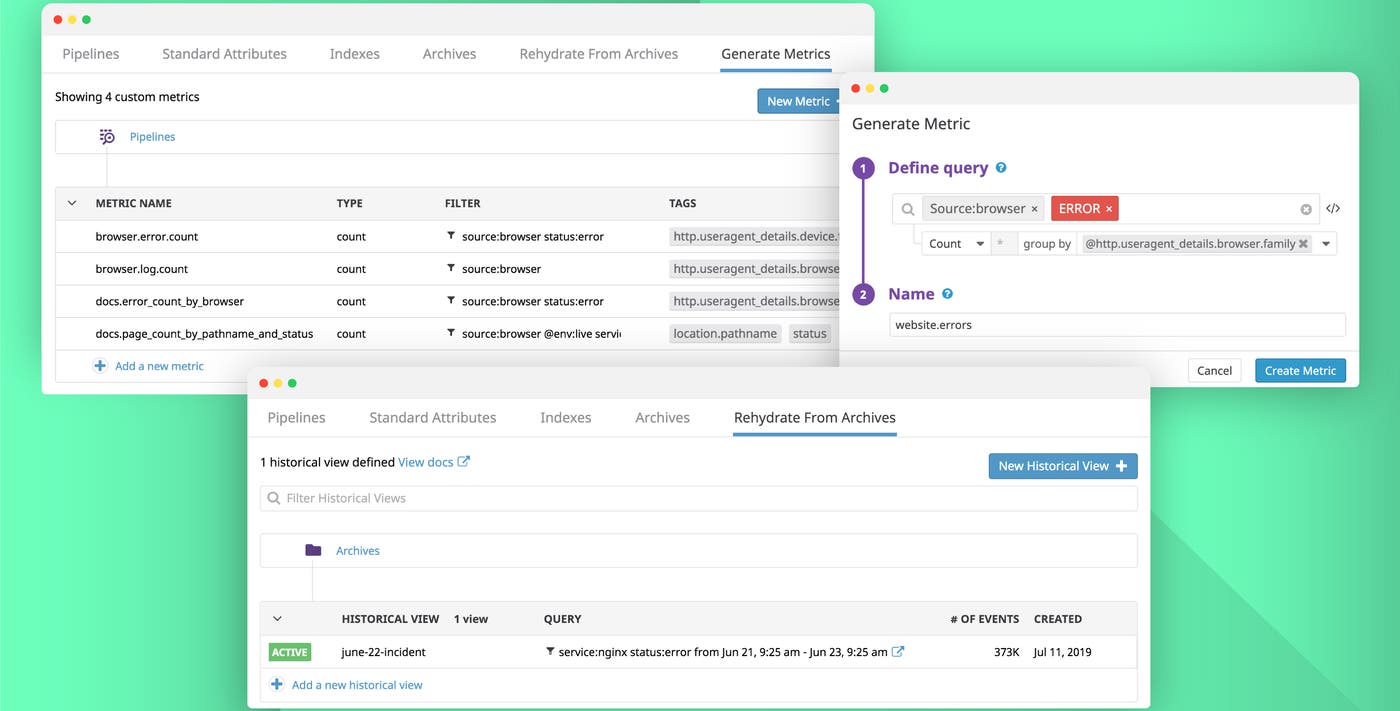This screenshot has width=1400, height=711.
Task: Remove the ERROR tag from the query
Action: (1109, 208)
